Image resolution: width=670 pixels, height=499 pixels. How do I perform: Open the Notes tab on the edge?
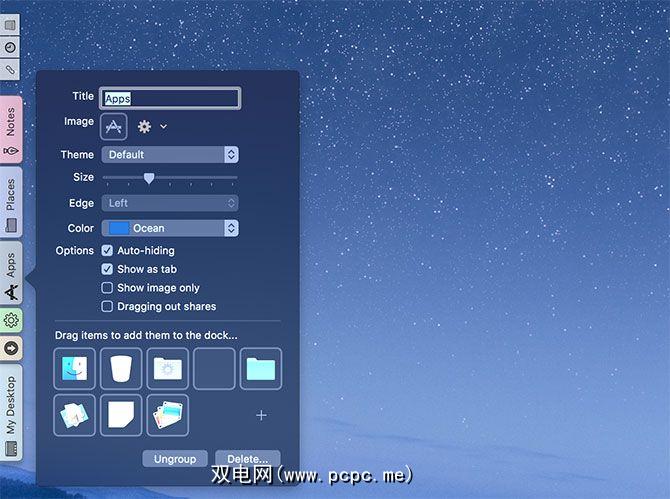point(11,130)
